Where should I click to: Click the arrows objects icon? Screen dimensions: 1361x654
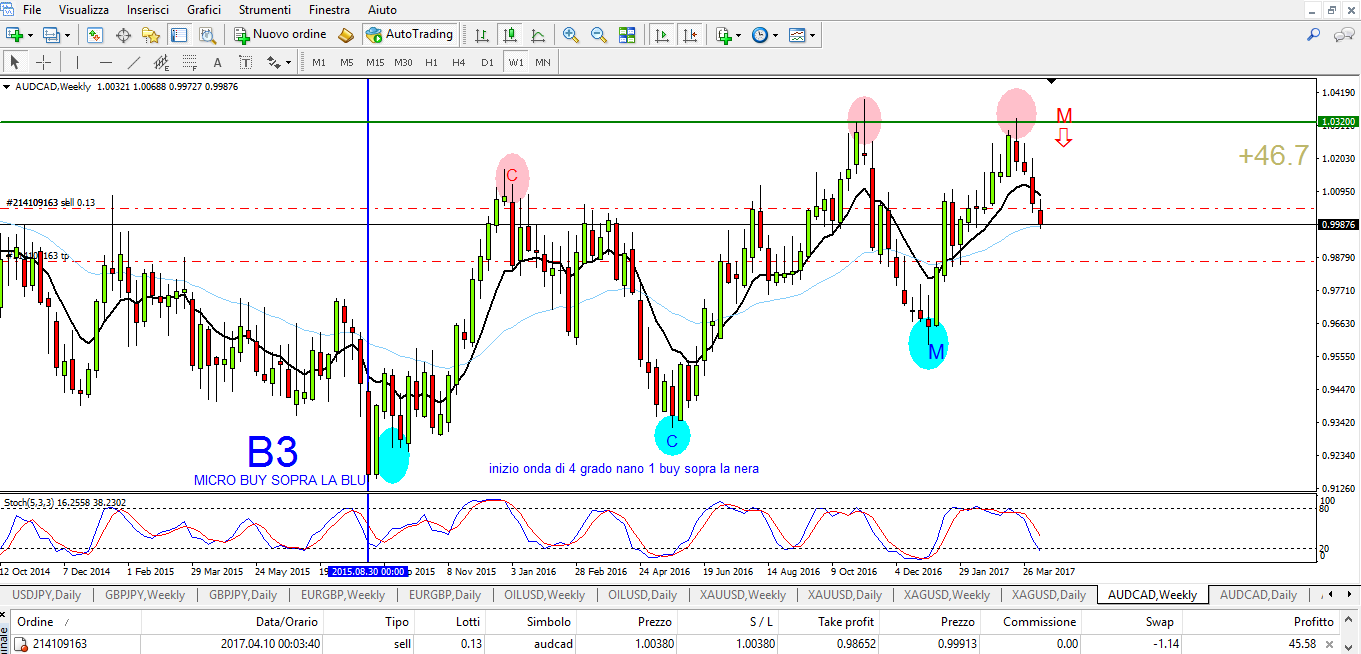[x=272, y=62]
